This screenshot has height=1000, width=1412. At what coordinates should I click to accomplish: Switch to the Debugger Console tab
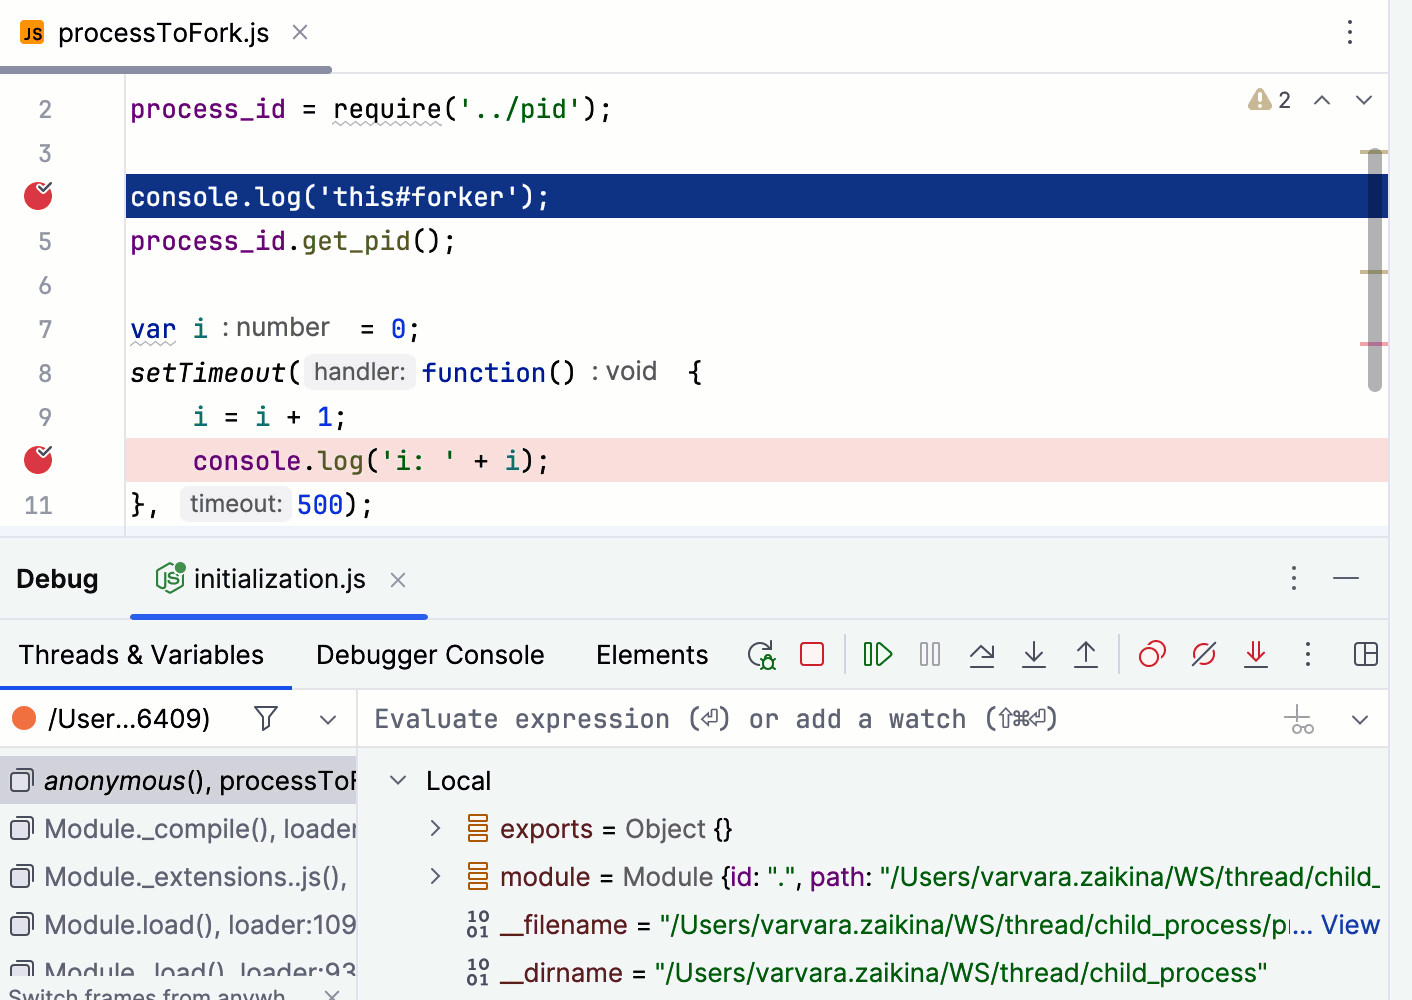[430, 655]
